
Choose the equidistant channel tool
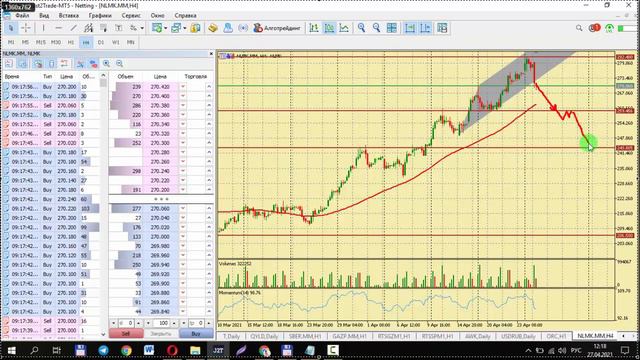[x=89, y=28]
